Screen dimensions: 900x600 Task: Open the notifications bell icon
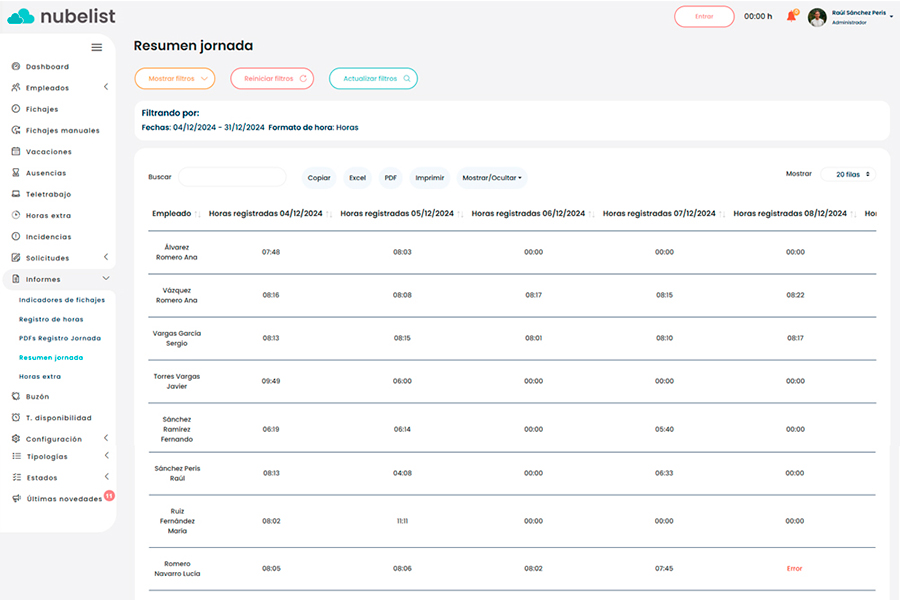click(791, 16)
